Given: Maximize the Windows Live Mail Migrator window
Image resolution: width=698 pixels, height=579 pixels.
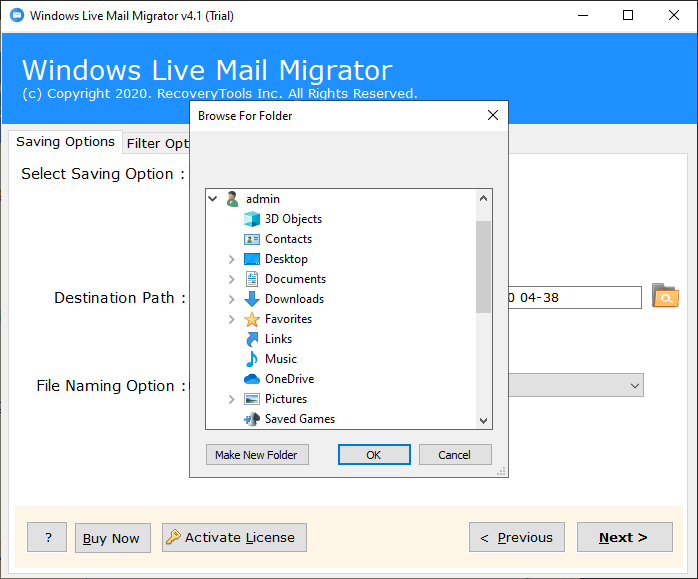Looking at the screenshot, I should (x=628, y=16).
